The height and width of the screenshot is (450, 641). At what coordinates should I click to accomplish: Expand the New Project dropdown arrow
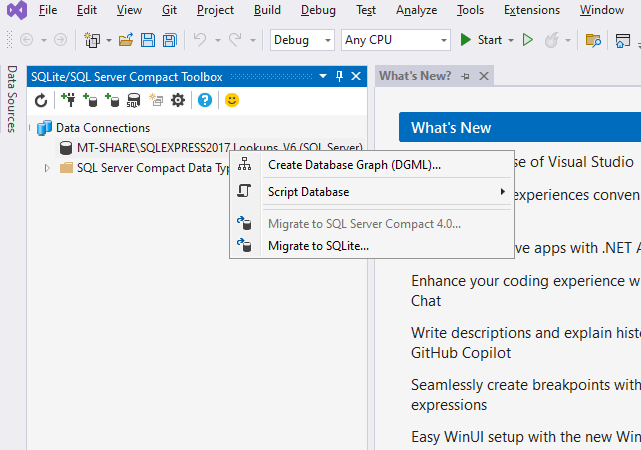point(109,40)
